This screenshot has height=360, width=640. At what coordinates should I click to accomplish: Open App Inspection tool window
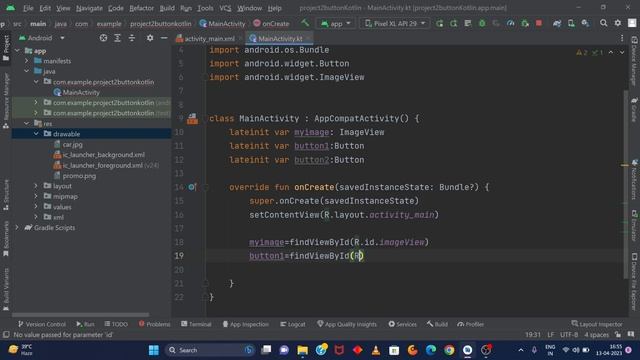(x=246, y=324)
